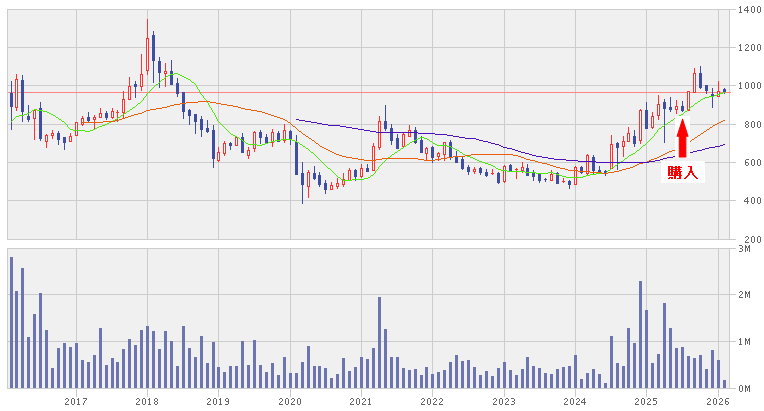The height and width of the screenshot is (411, 764).
Task: Click the red 購入 label
Action: (684, 173)
